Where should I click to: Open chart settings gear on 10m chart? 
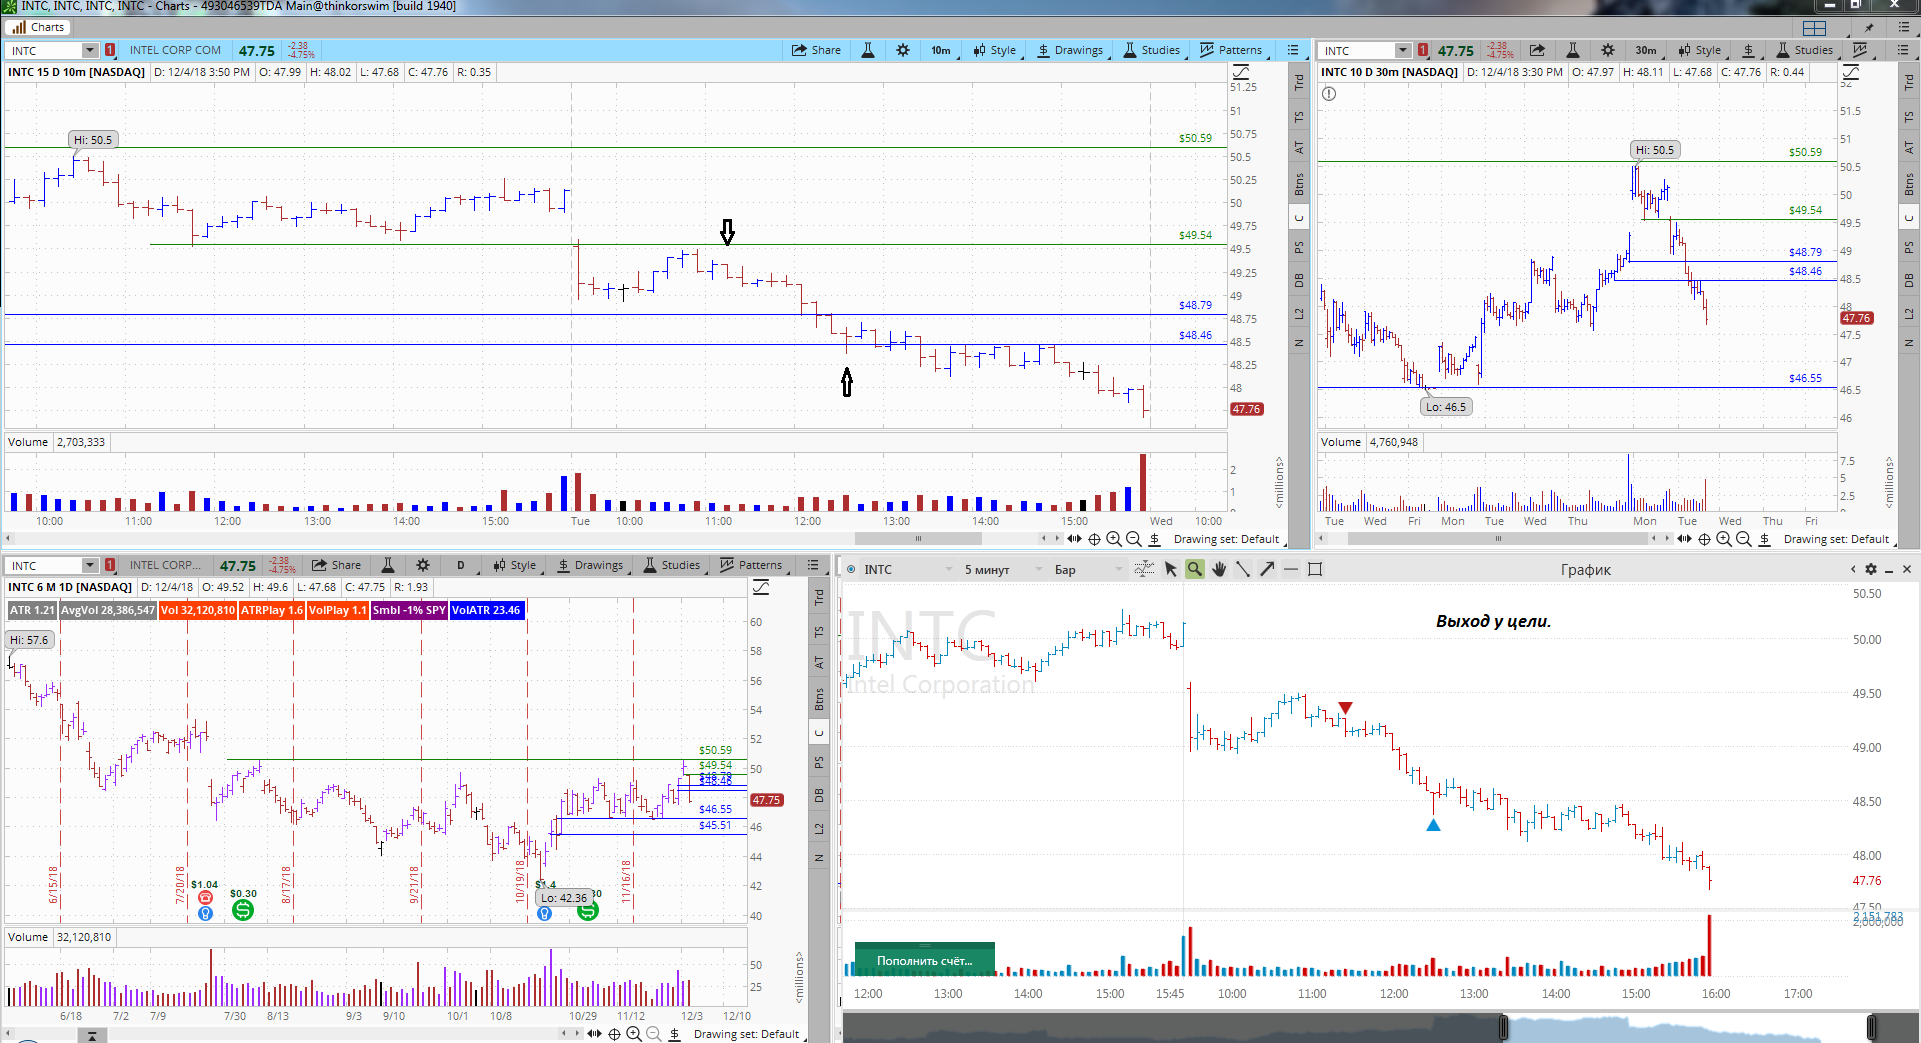coord(903,50)
